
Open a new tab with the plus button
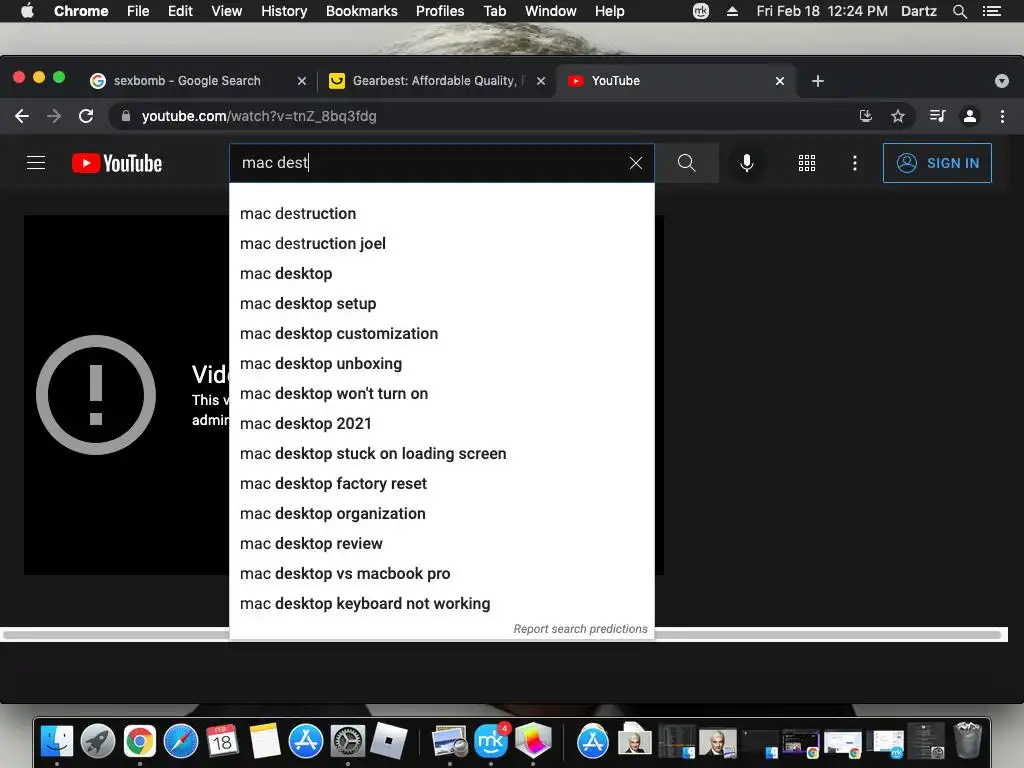click(818, 81)
